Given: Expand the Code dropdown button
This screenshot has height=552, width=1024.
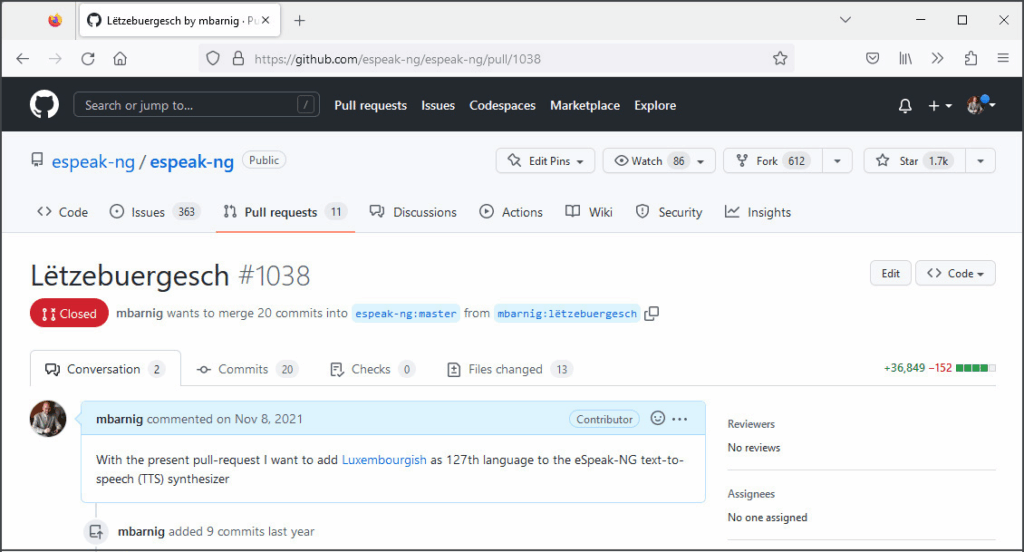Looking at the screenshot, I should pos(955,273).
